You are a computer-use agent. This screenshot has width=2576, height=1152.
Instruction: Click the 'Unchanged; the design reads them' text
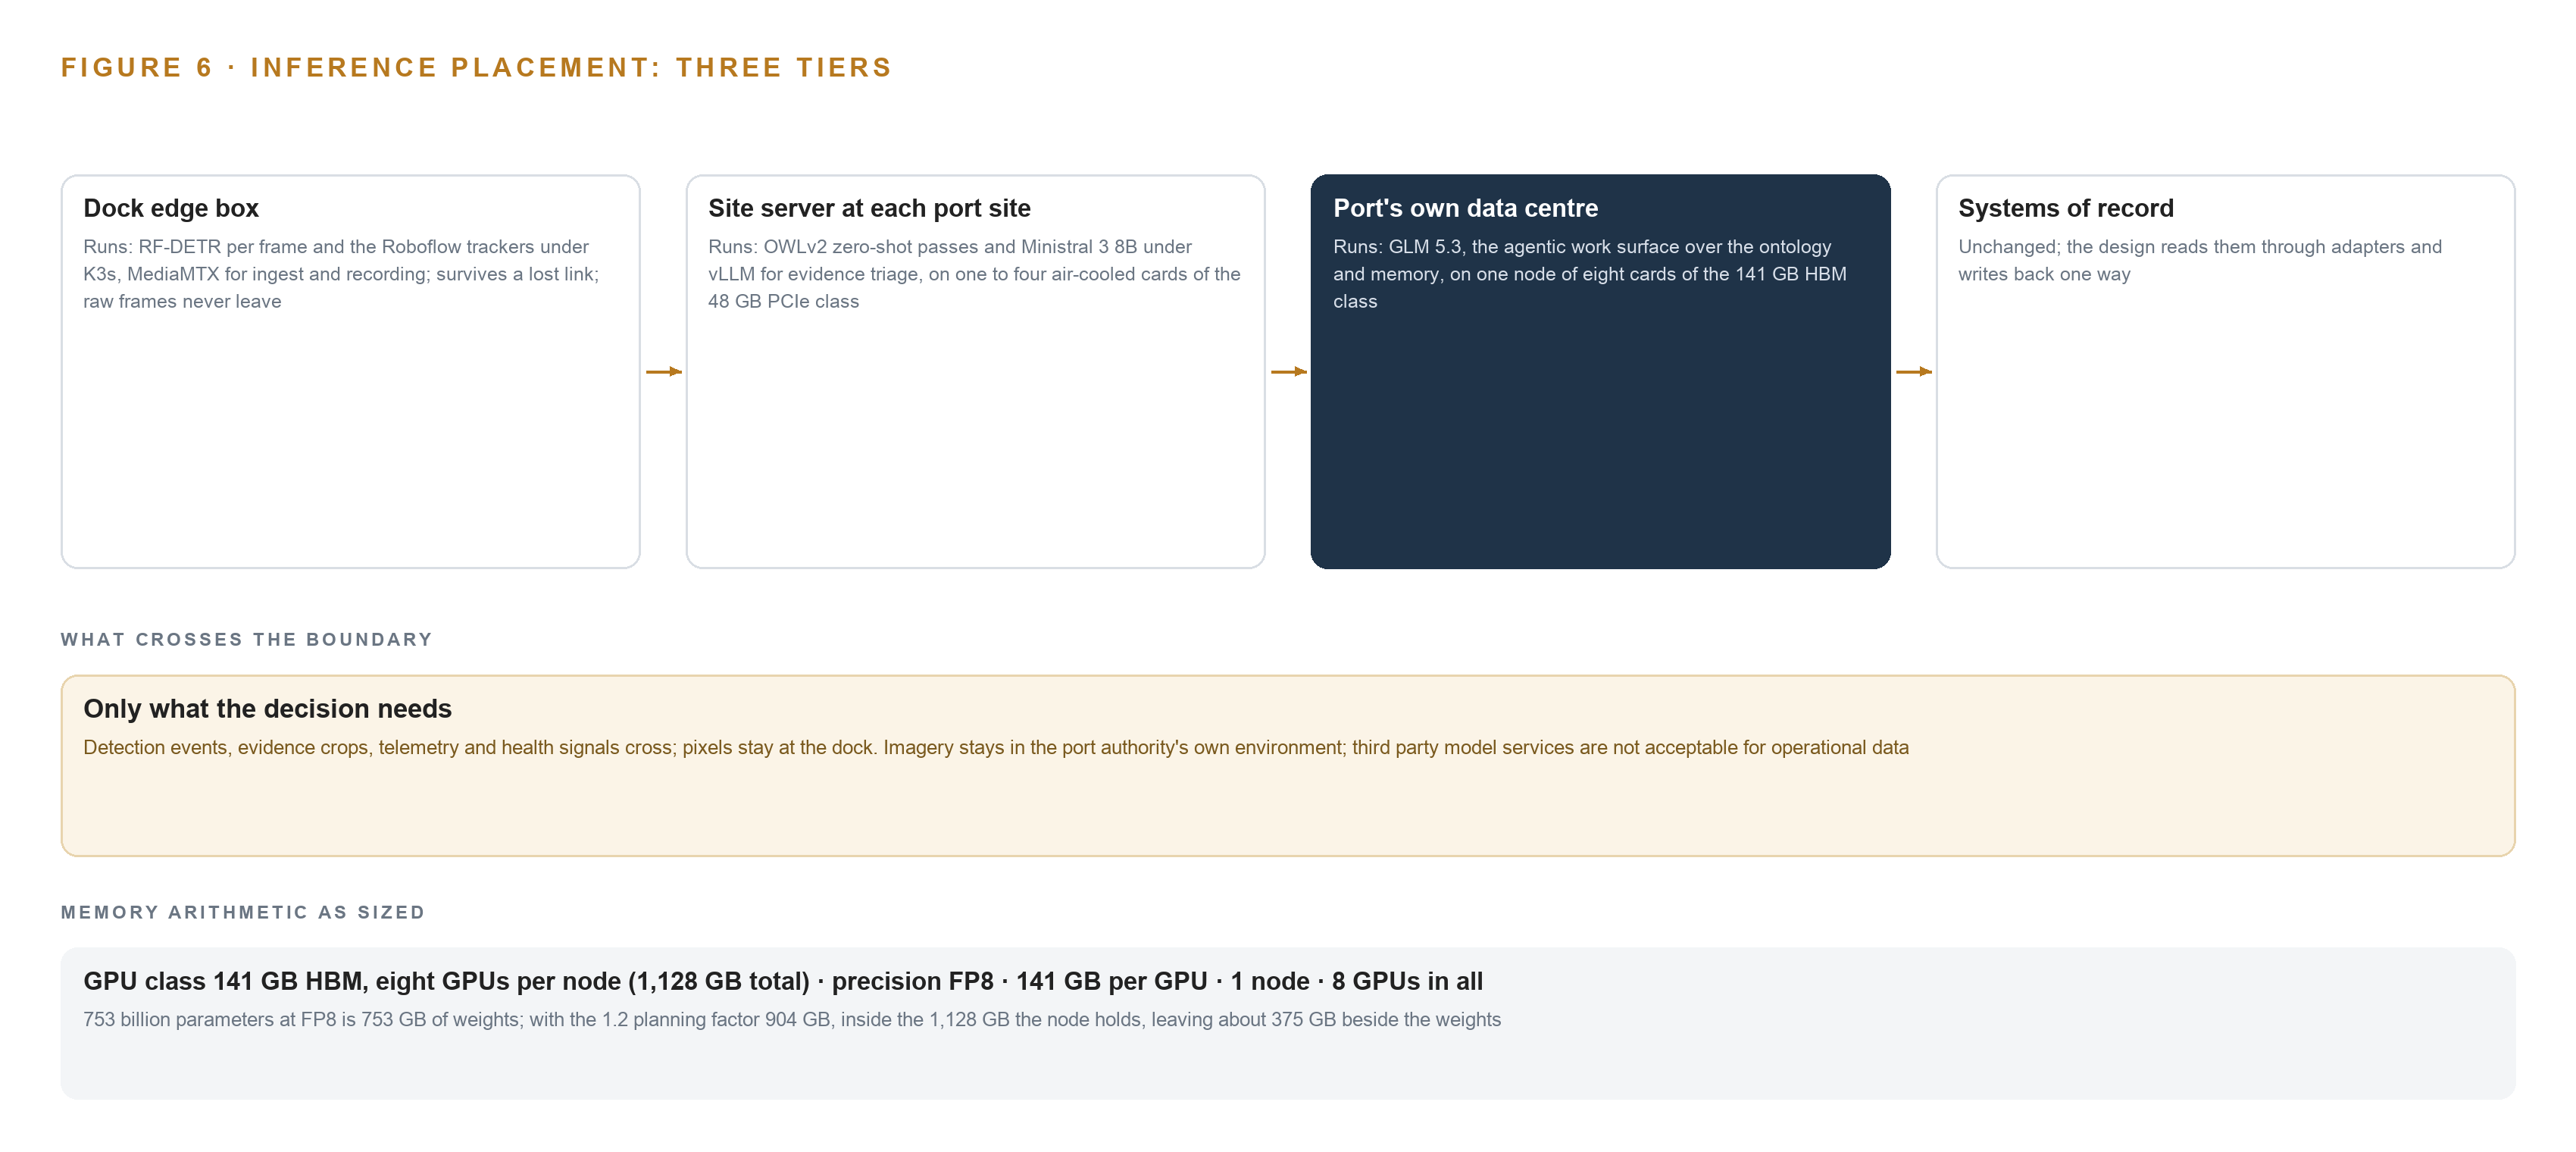(x=2199, y=260)
